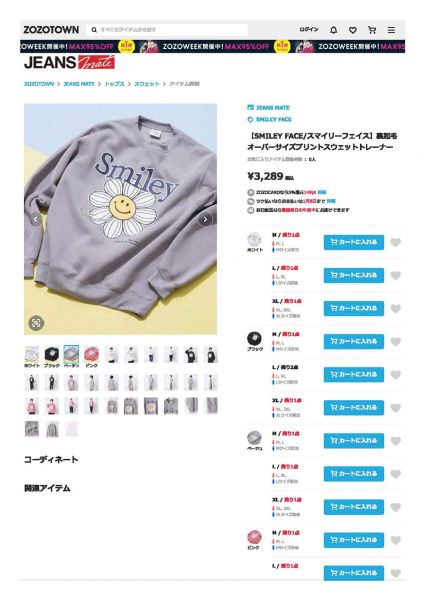Image resolution: width=424 pixels, height=600 pixels.
Task: Favorite the beige M size item heart
Action: coord(396,441)
